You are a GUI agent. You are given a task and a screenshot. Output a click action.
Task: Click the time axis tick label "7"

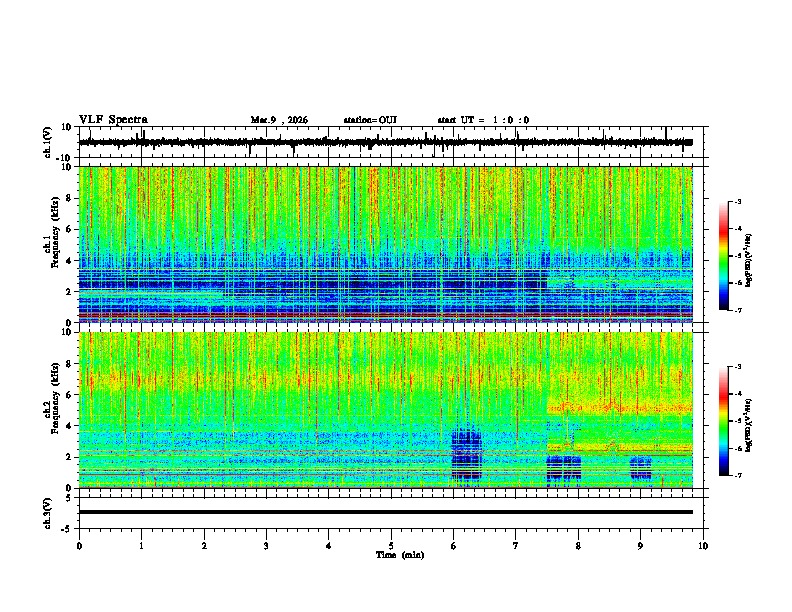point(516,545)
